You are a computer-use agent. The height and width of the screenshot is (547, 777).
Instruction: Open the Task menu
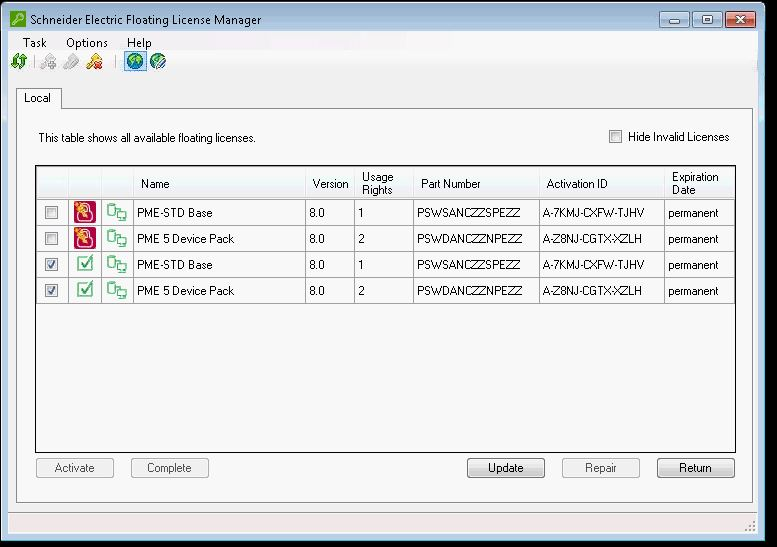pos(35,43)
